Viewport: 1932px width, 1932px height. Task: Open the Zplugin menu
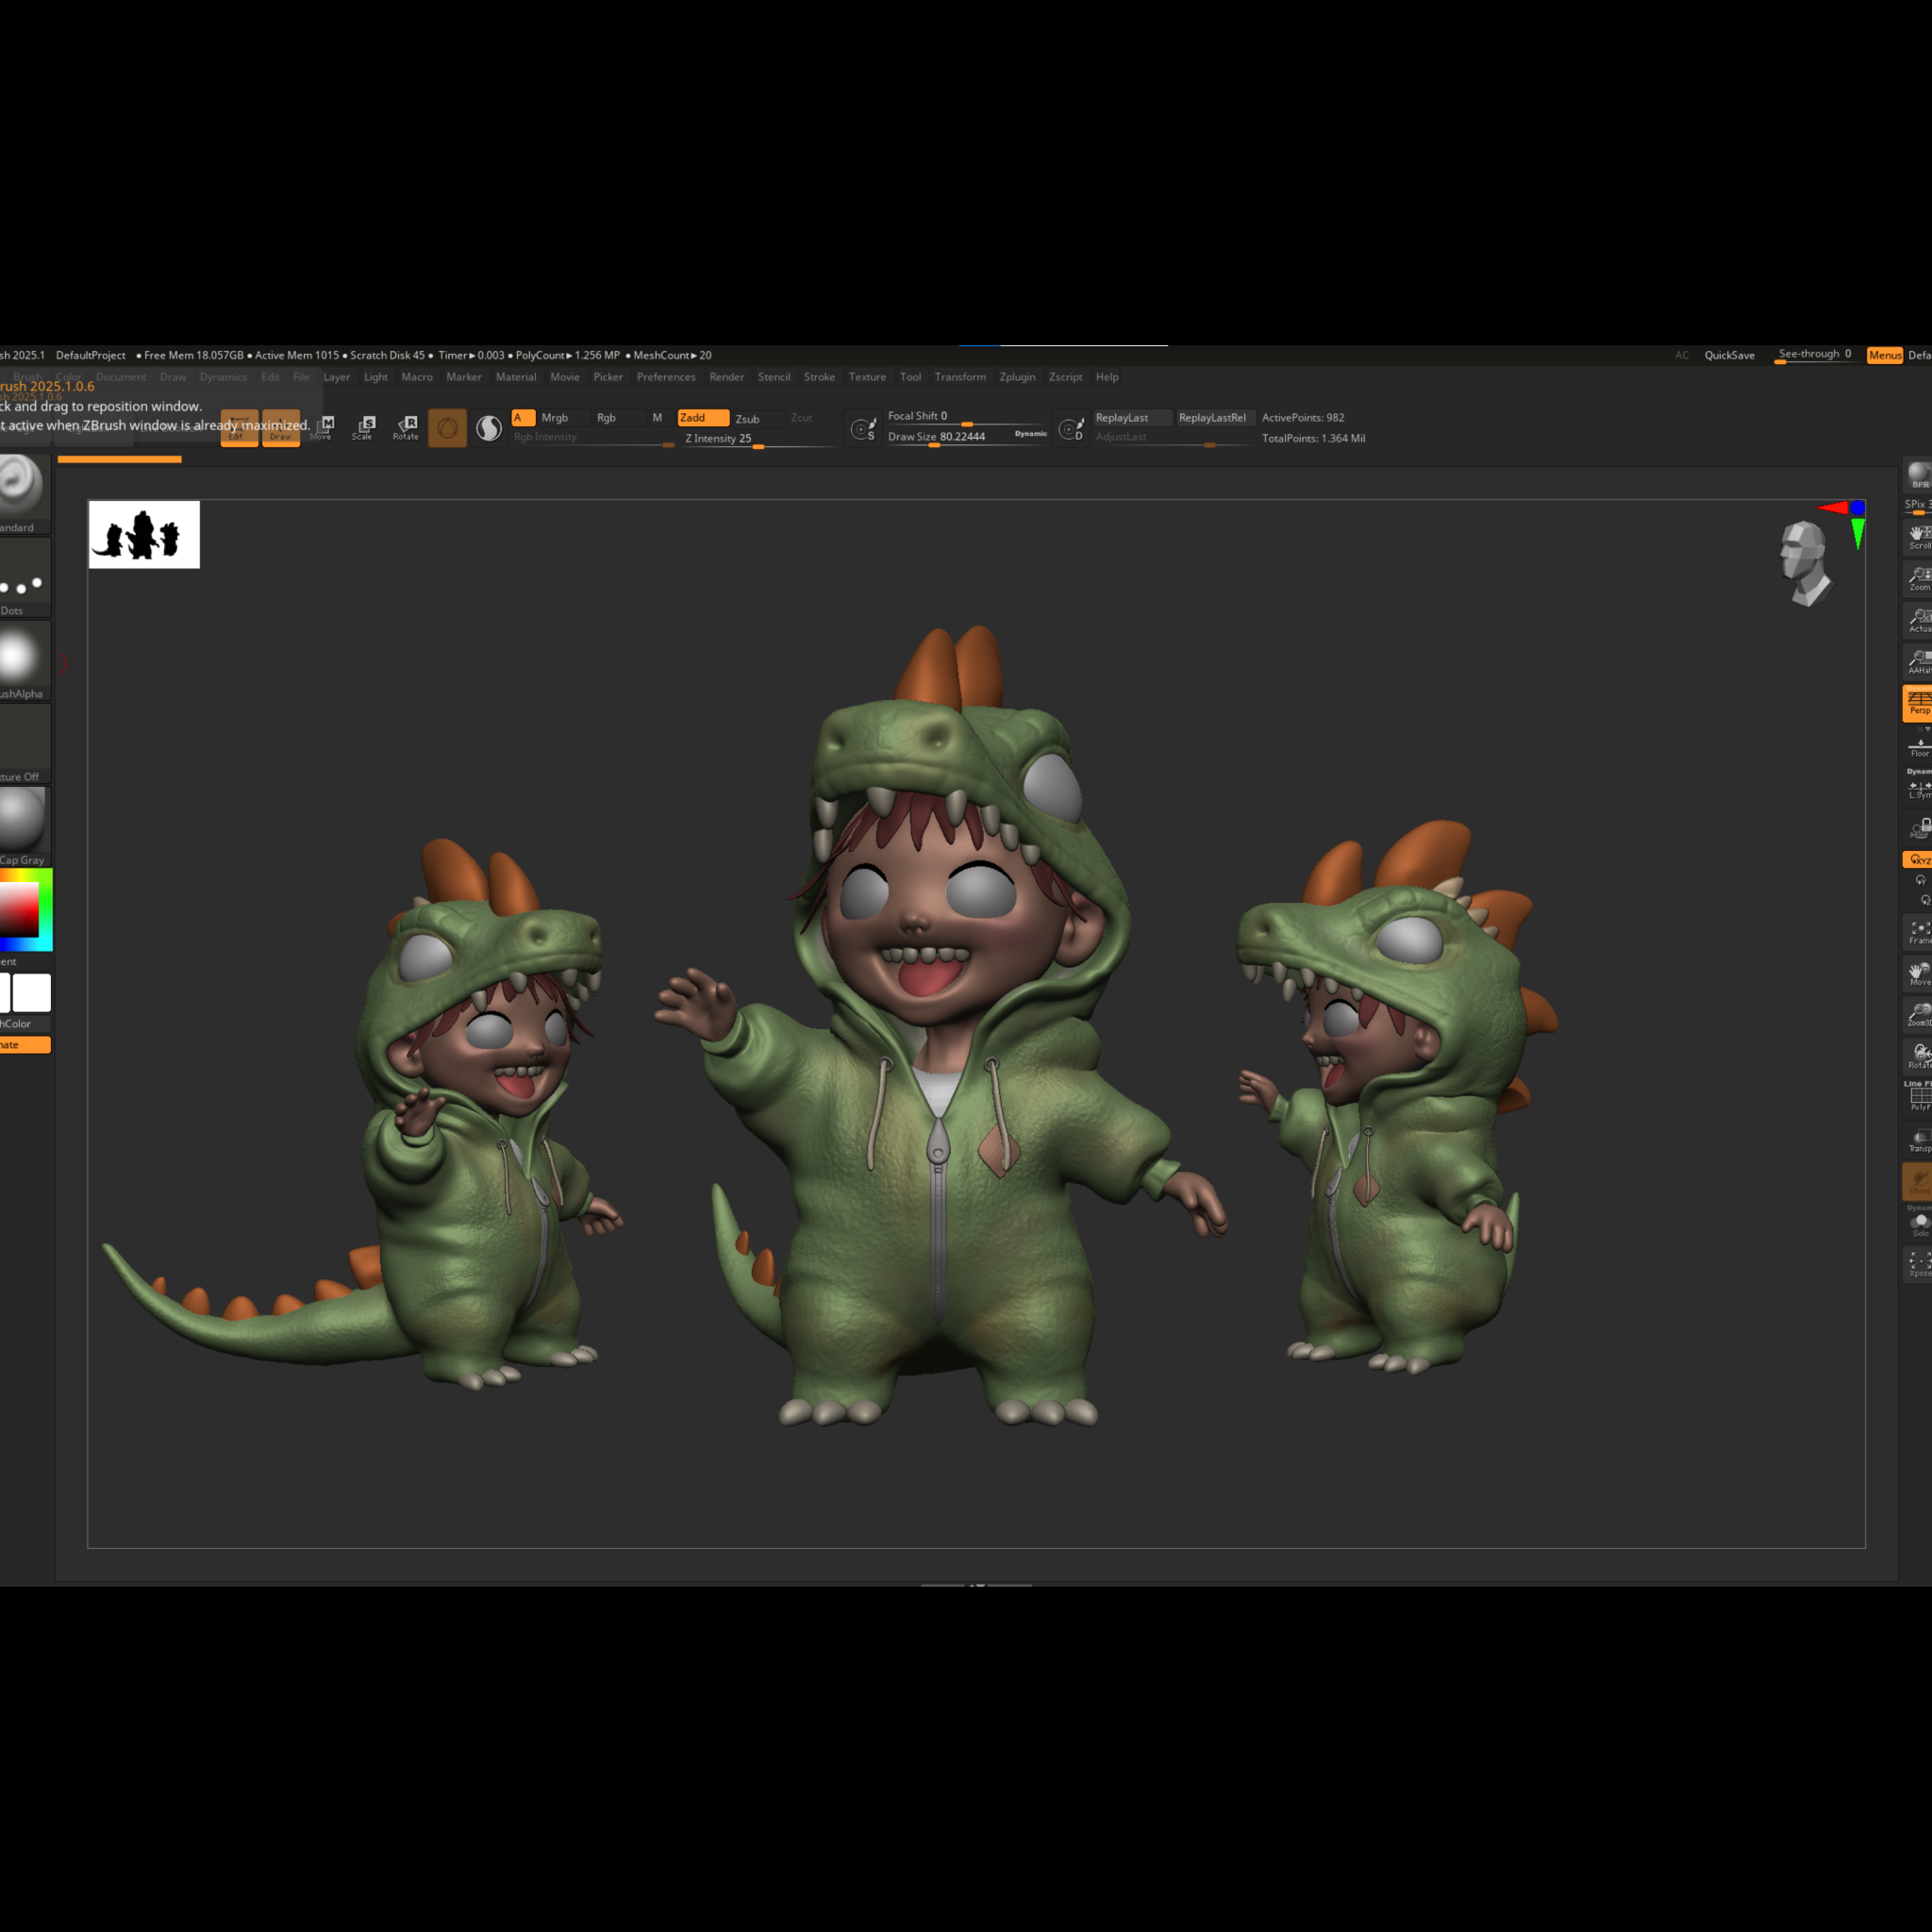pyautogui.click(x=1017, y=377)
